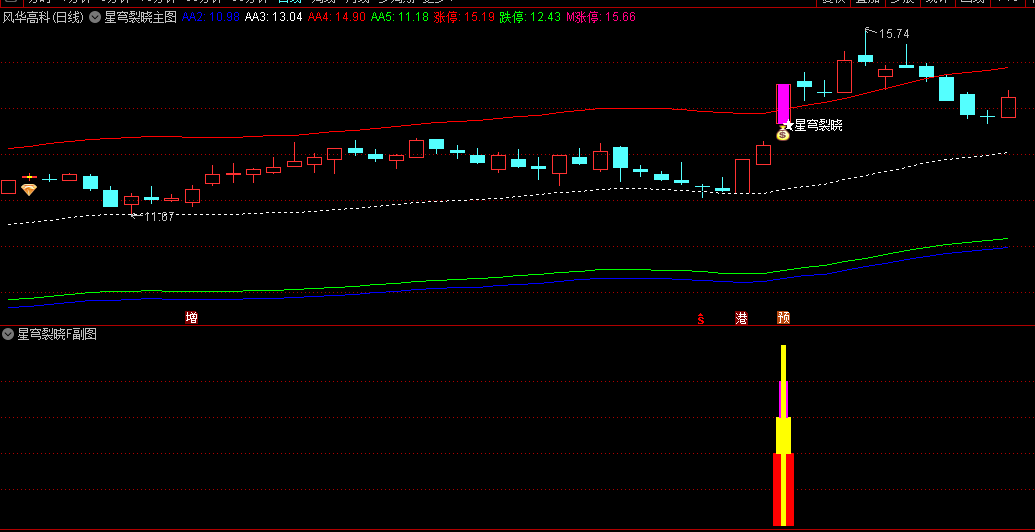Open the 增 event marker

pos(191,318)
